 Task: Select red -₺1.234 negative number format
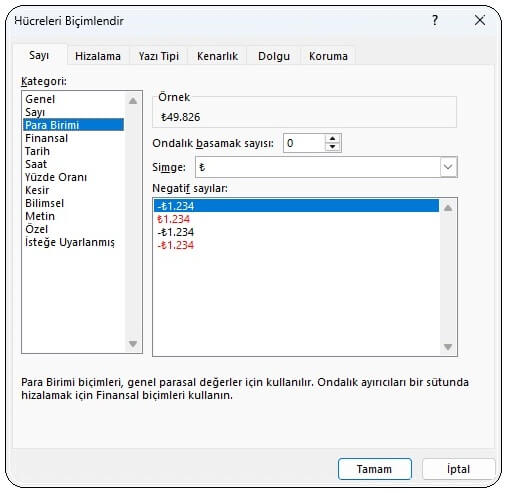(x=175, y=245)
